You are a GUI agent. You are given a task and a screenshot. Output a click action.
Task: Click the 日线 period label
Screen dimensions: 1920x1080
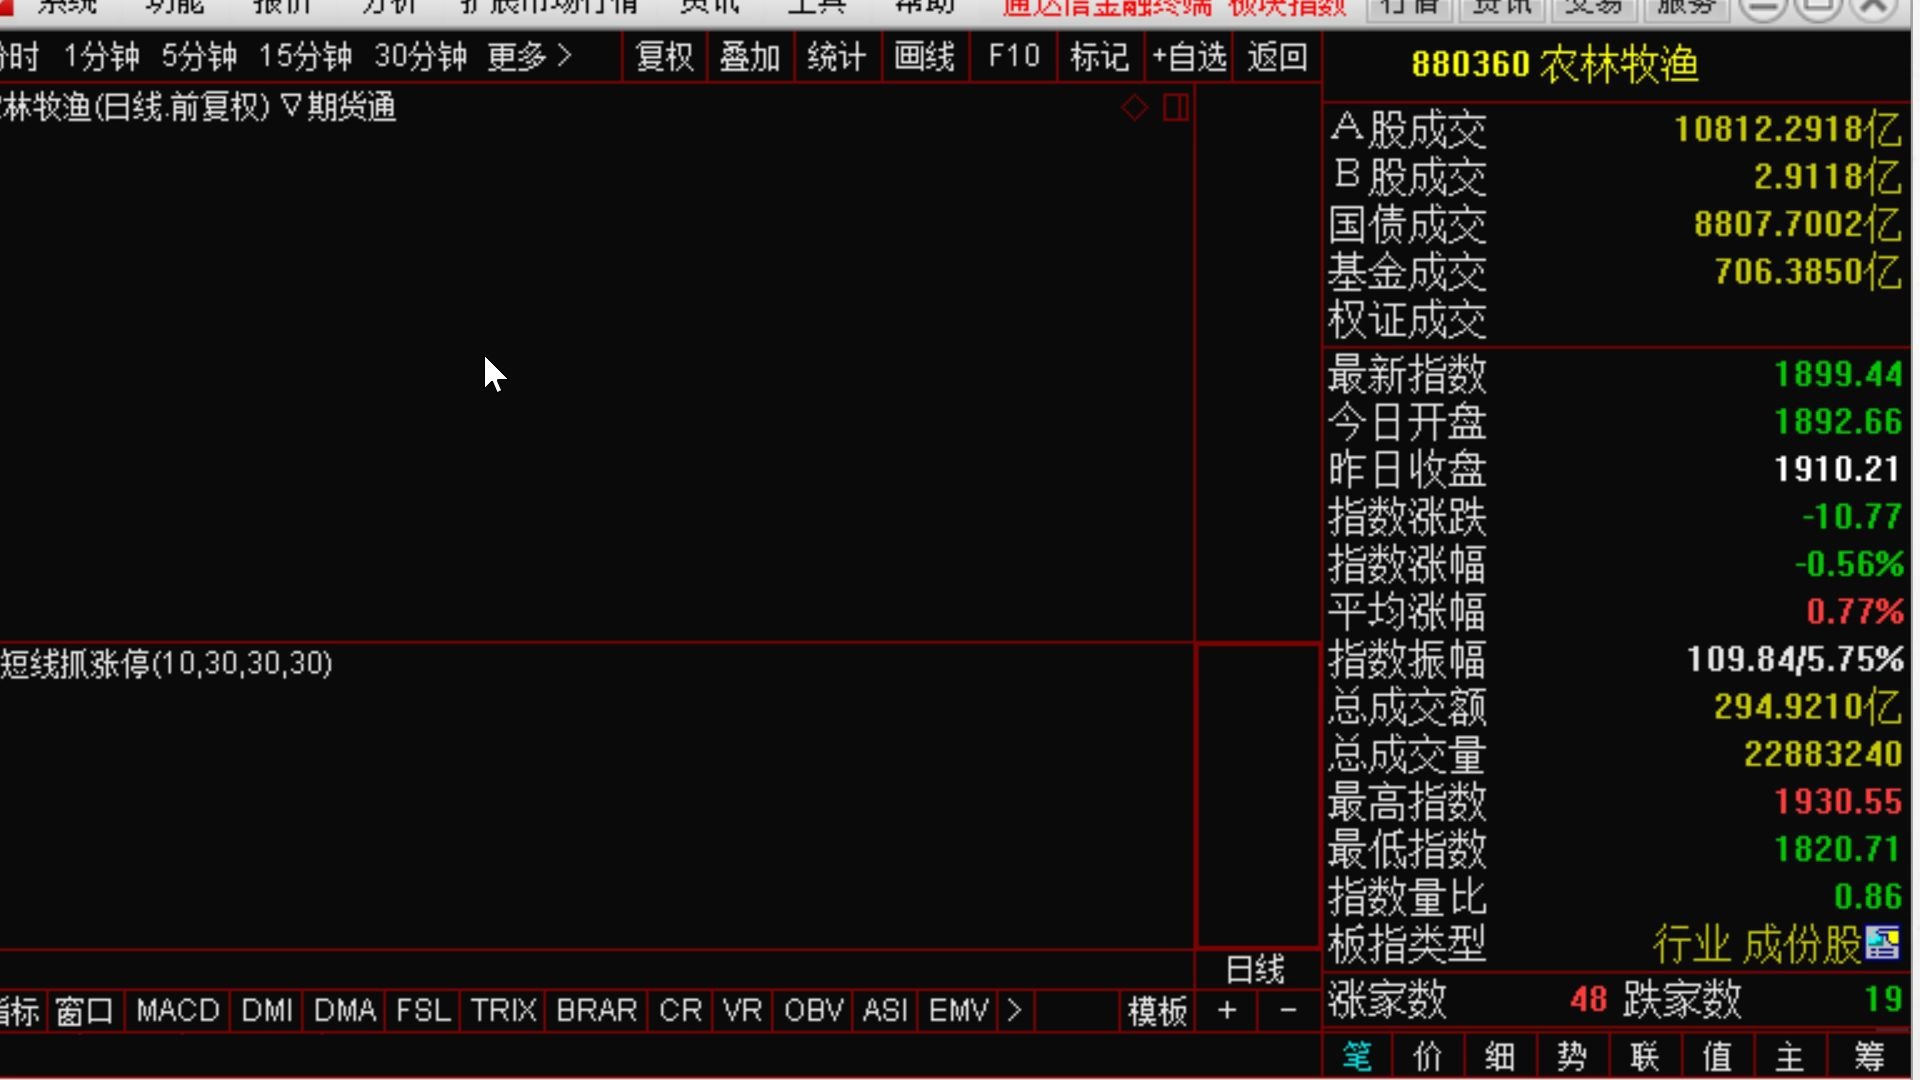click(x=1255, y=969)
